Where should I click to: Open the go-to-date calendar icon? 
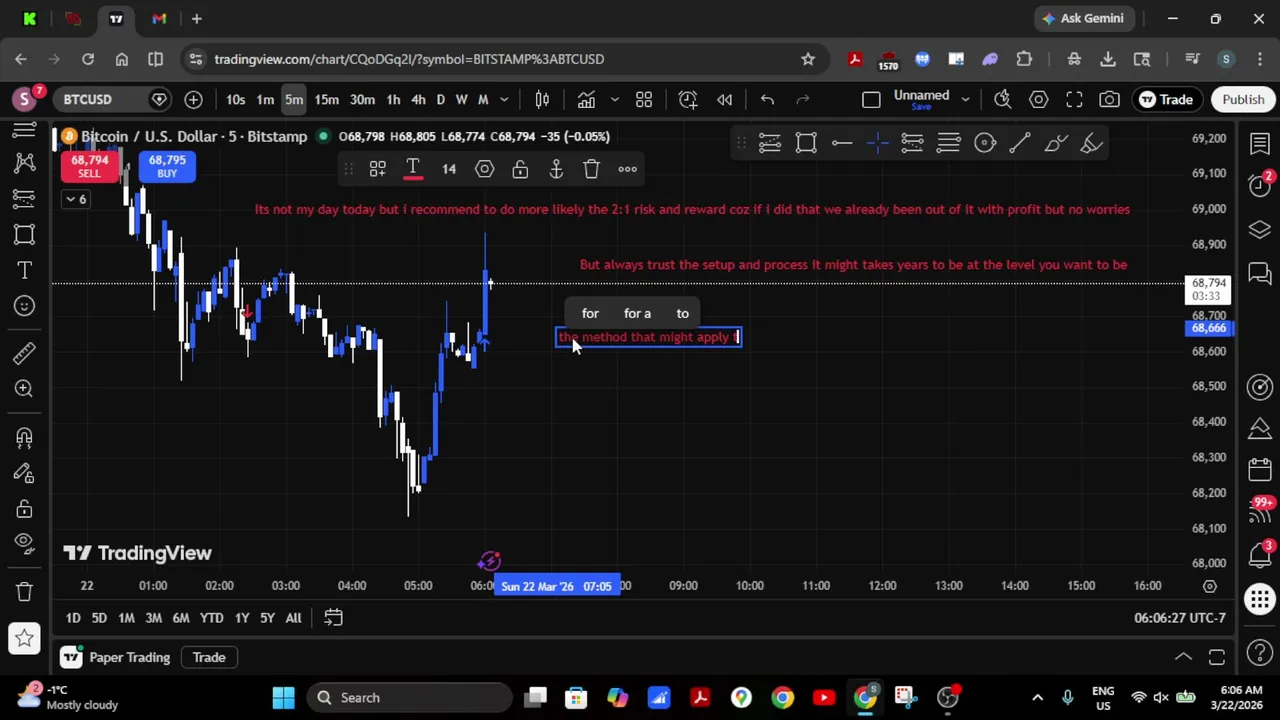click(x=333, y=618)
